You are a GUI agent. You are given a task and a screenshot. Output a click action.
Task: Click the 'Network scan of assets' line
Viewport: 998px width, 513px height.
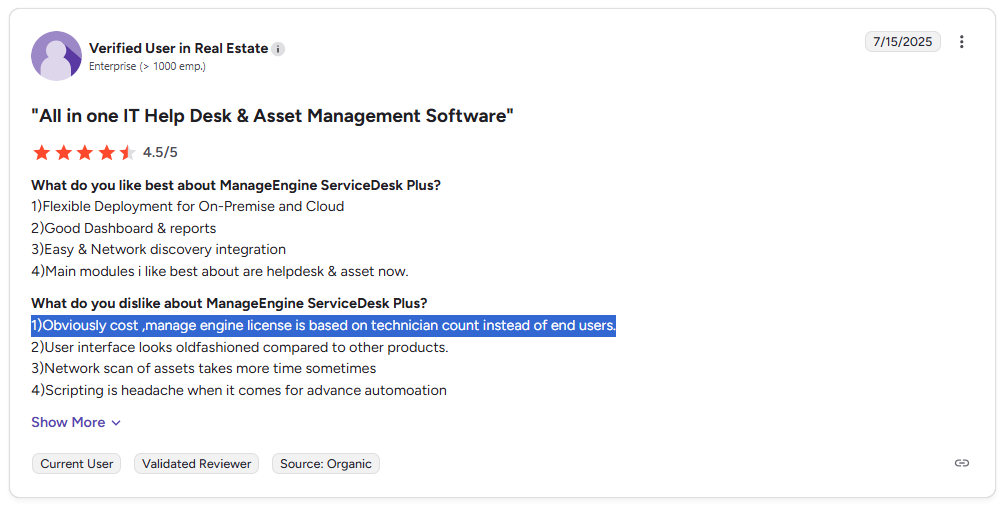coord(204,369)
